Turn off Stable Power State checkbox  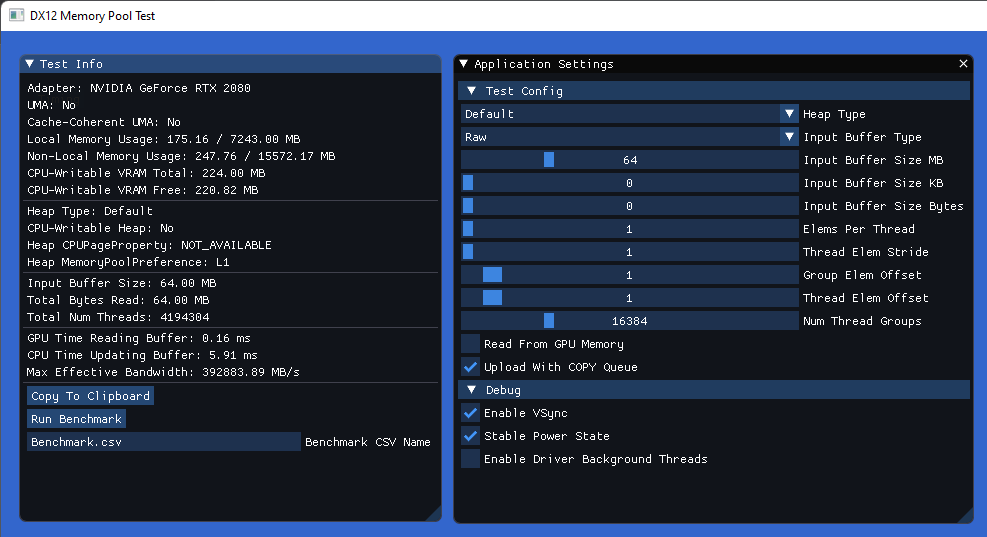click(470, 436)
